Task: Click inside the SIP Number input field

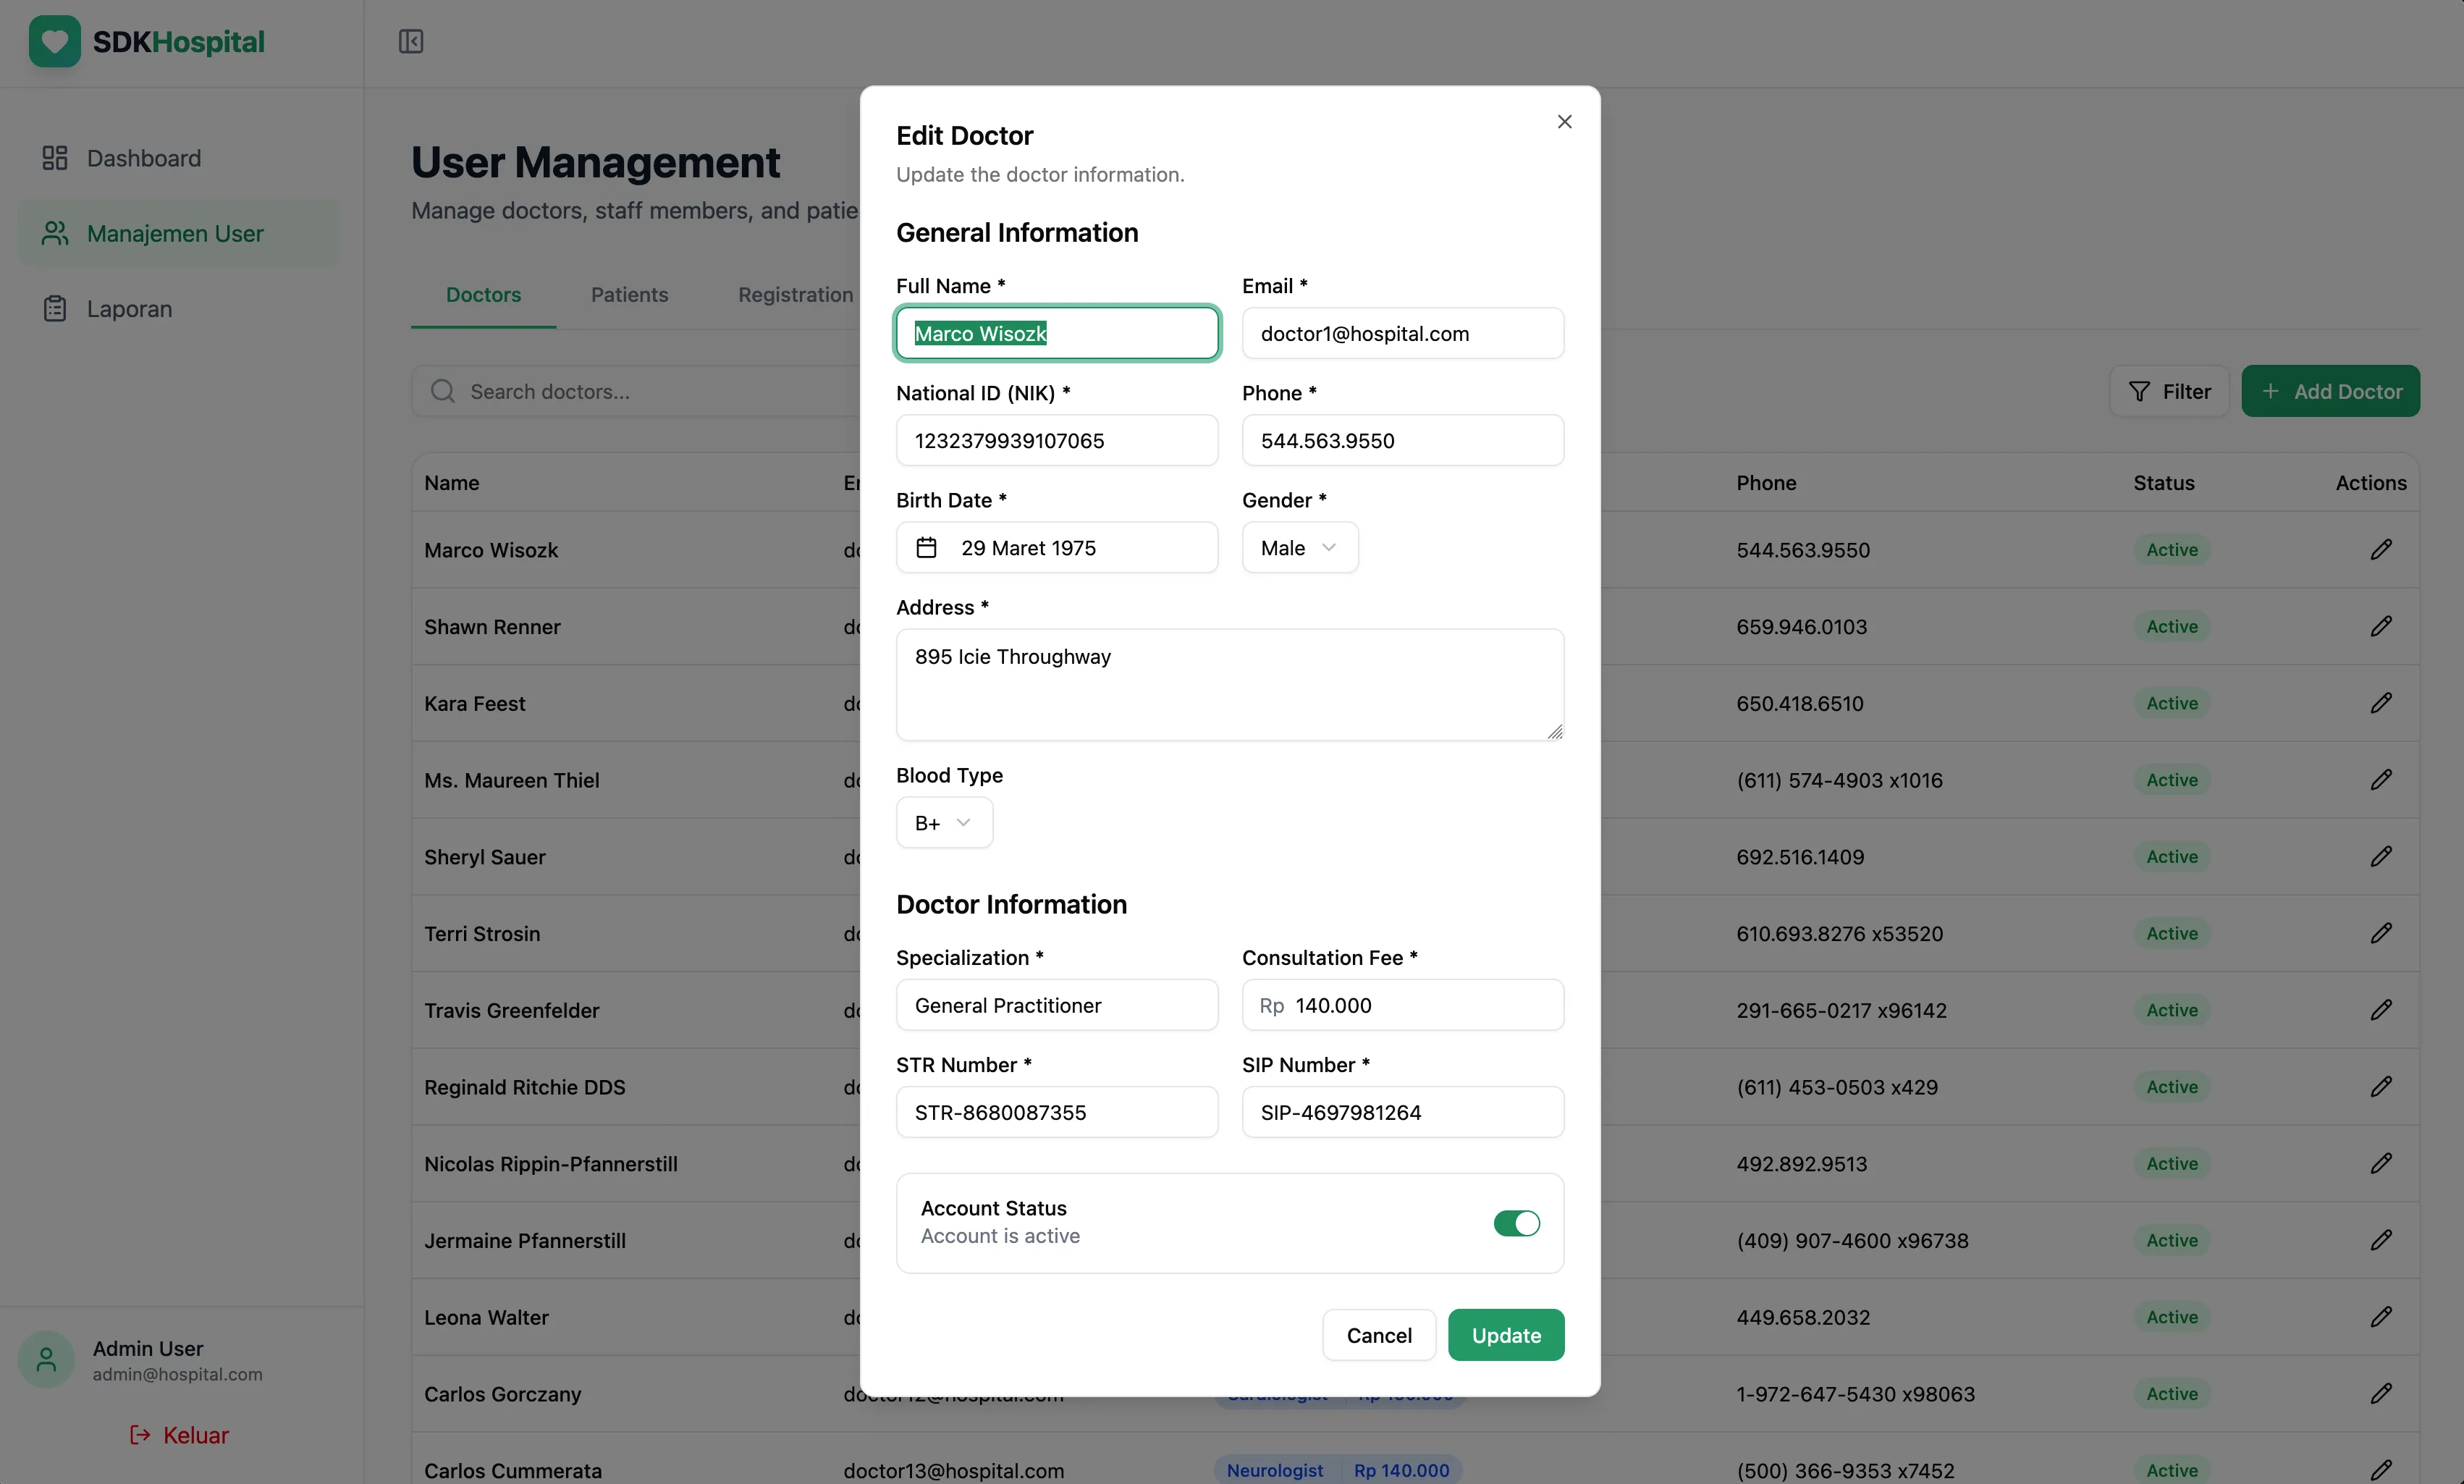Action: coord(1401,1112)
